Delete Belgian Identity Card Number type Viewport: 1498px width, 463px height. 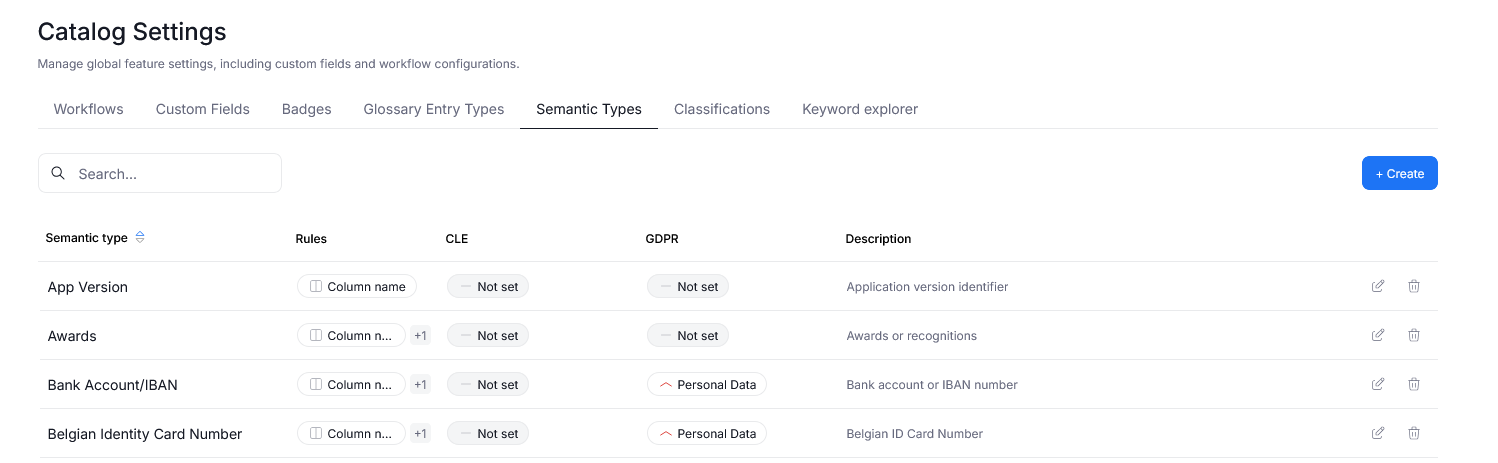pyautogui.click(x=1414, y=433)
